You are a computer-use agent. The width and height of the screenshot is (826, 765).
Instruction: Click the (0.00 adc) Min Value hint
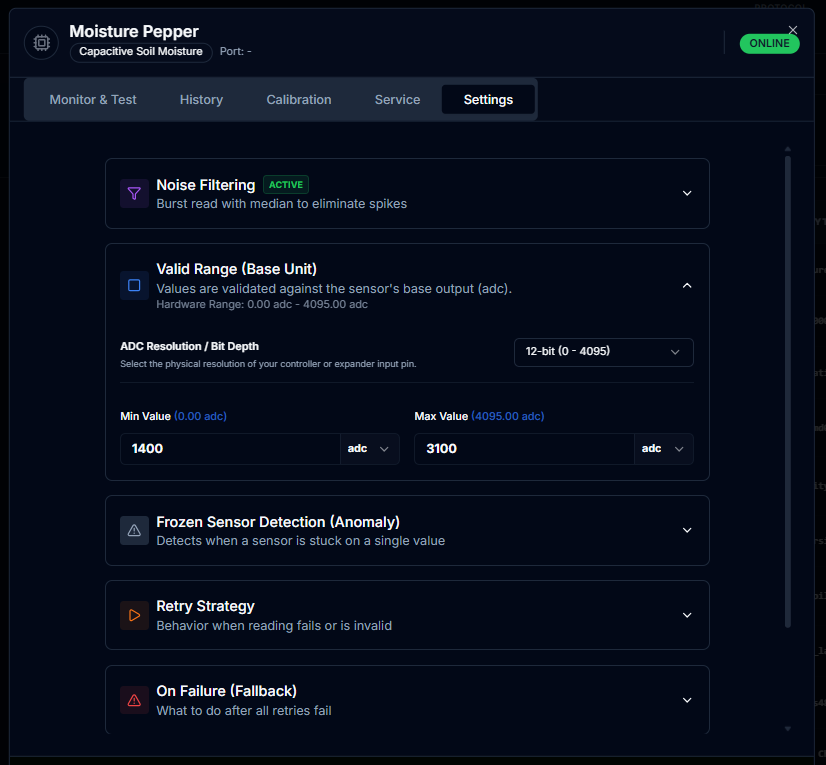click(x=200, y=416)
